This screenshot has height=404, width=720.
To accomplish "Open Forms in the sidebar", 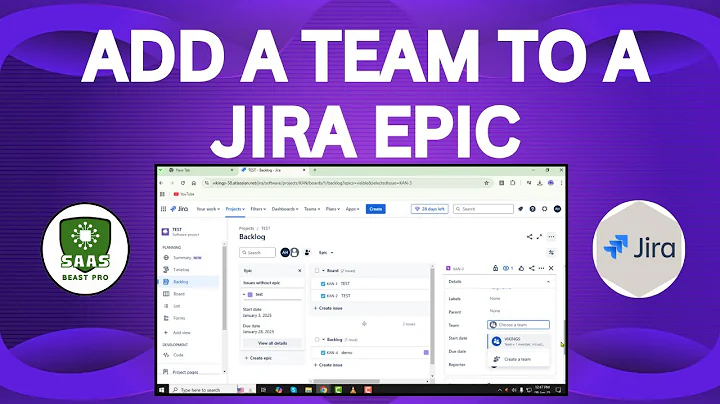I will coord(179,318).
